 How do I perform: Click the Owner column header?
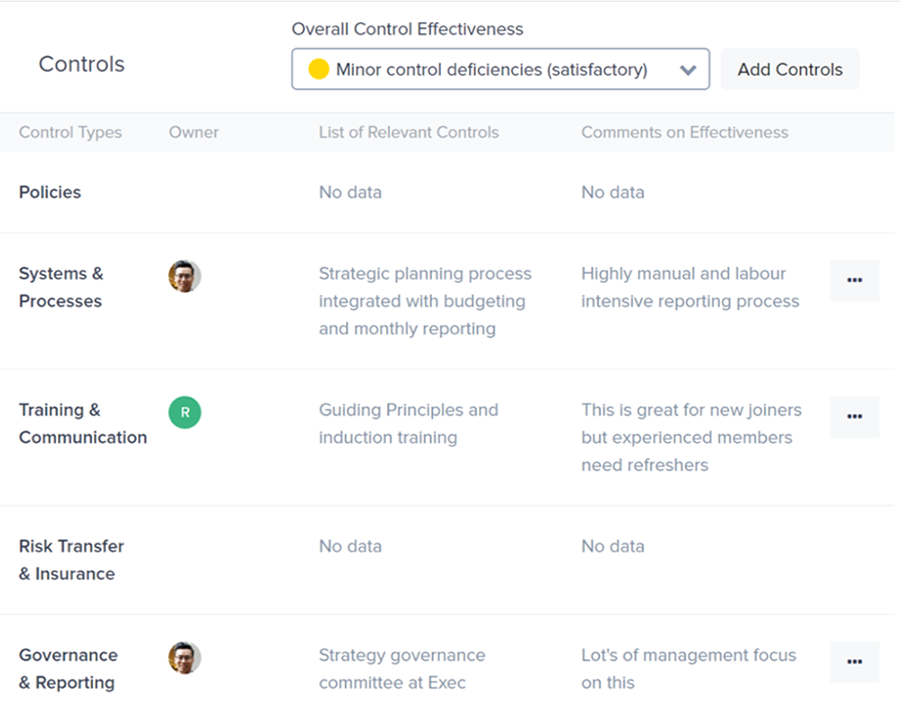(x=194, y=132)
